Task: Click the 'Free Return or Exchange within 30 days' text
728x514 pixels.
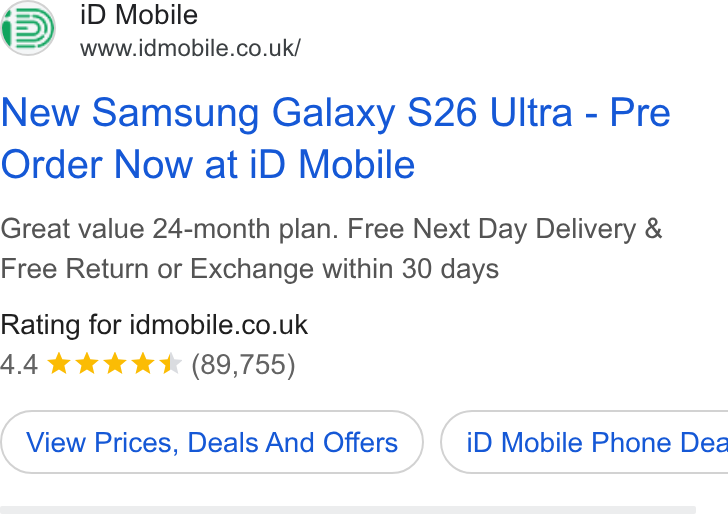Action: coord(250,269)
